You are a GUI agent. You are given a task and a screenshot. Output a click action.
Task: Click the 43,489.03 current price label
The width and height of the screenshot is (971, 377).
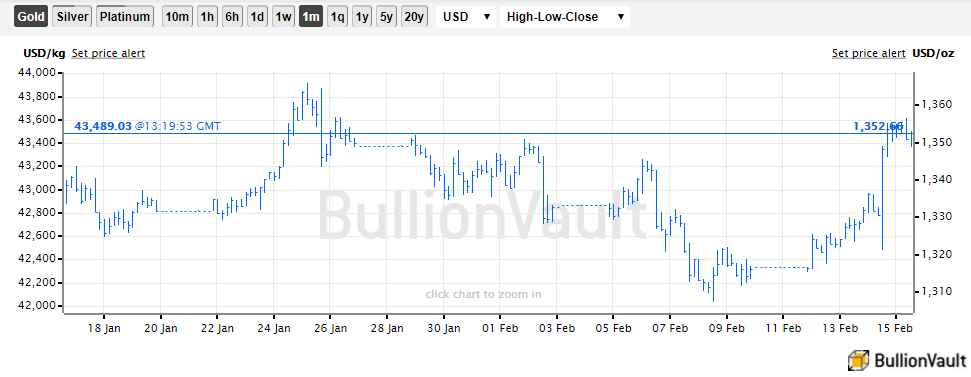point(102,126)
